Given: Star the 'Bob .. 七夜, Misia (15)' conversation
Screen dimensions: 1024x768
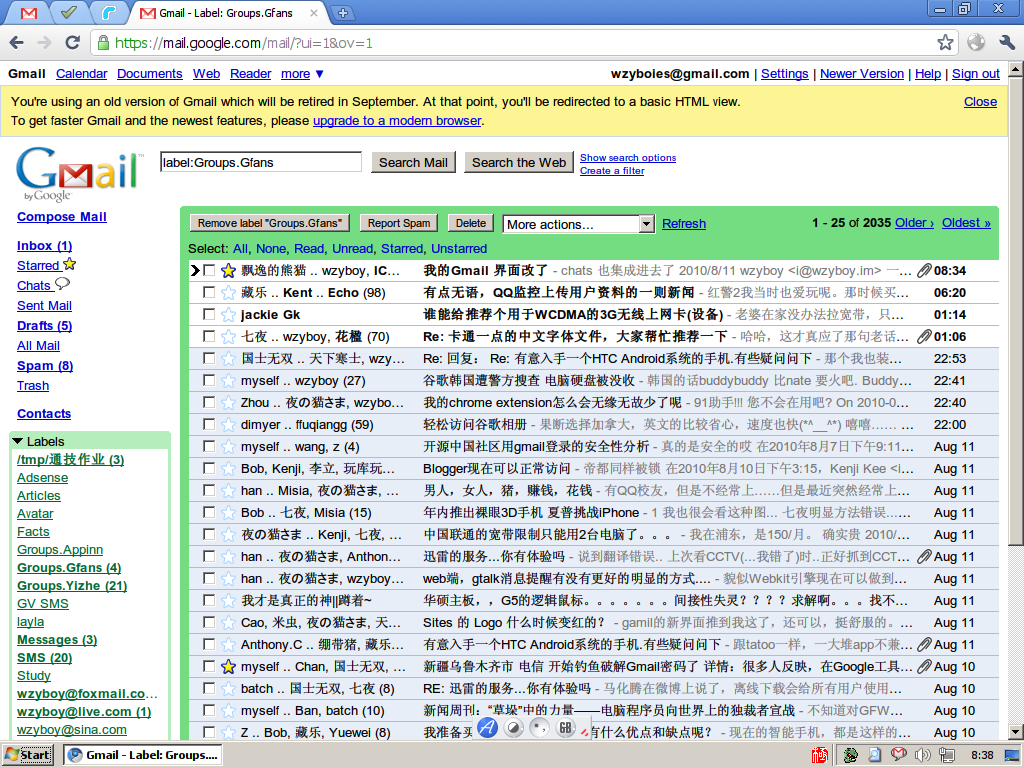Looking at the screenshot, I should tap(228, 513).
